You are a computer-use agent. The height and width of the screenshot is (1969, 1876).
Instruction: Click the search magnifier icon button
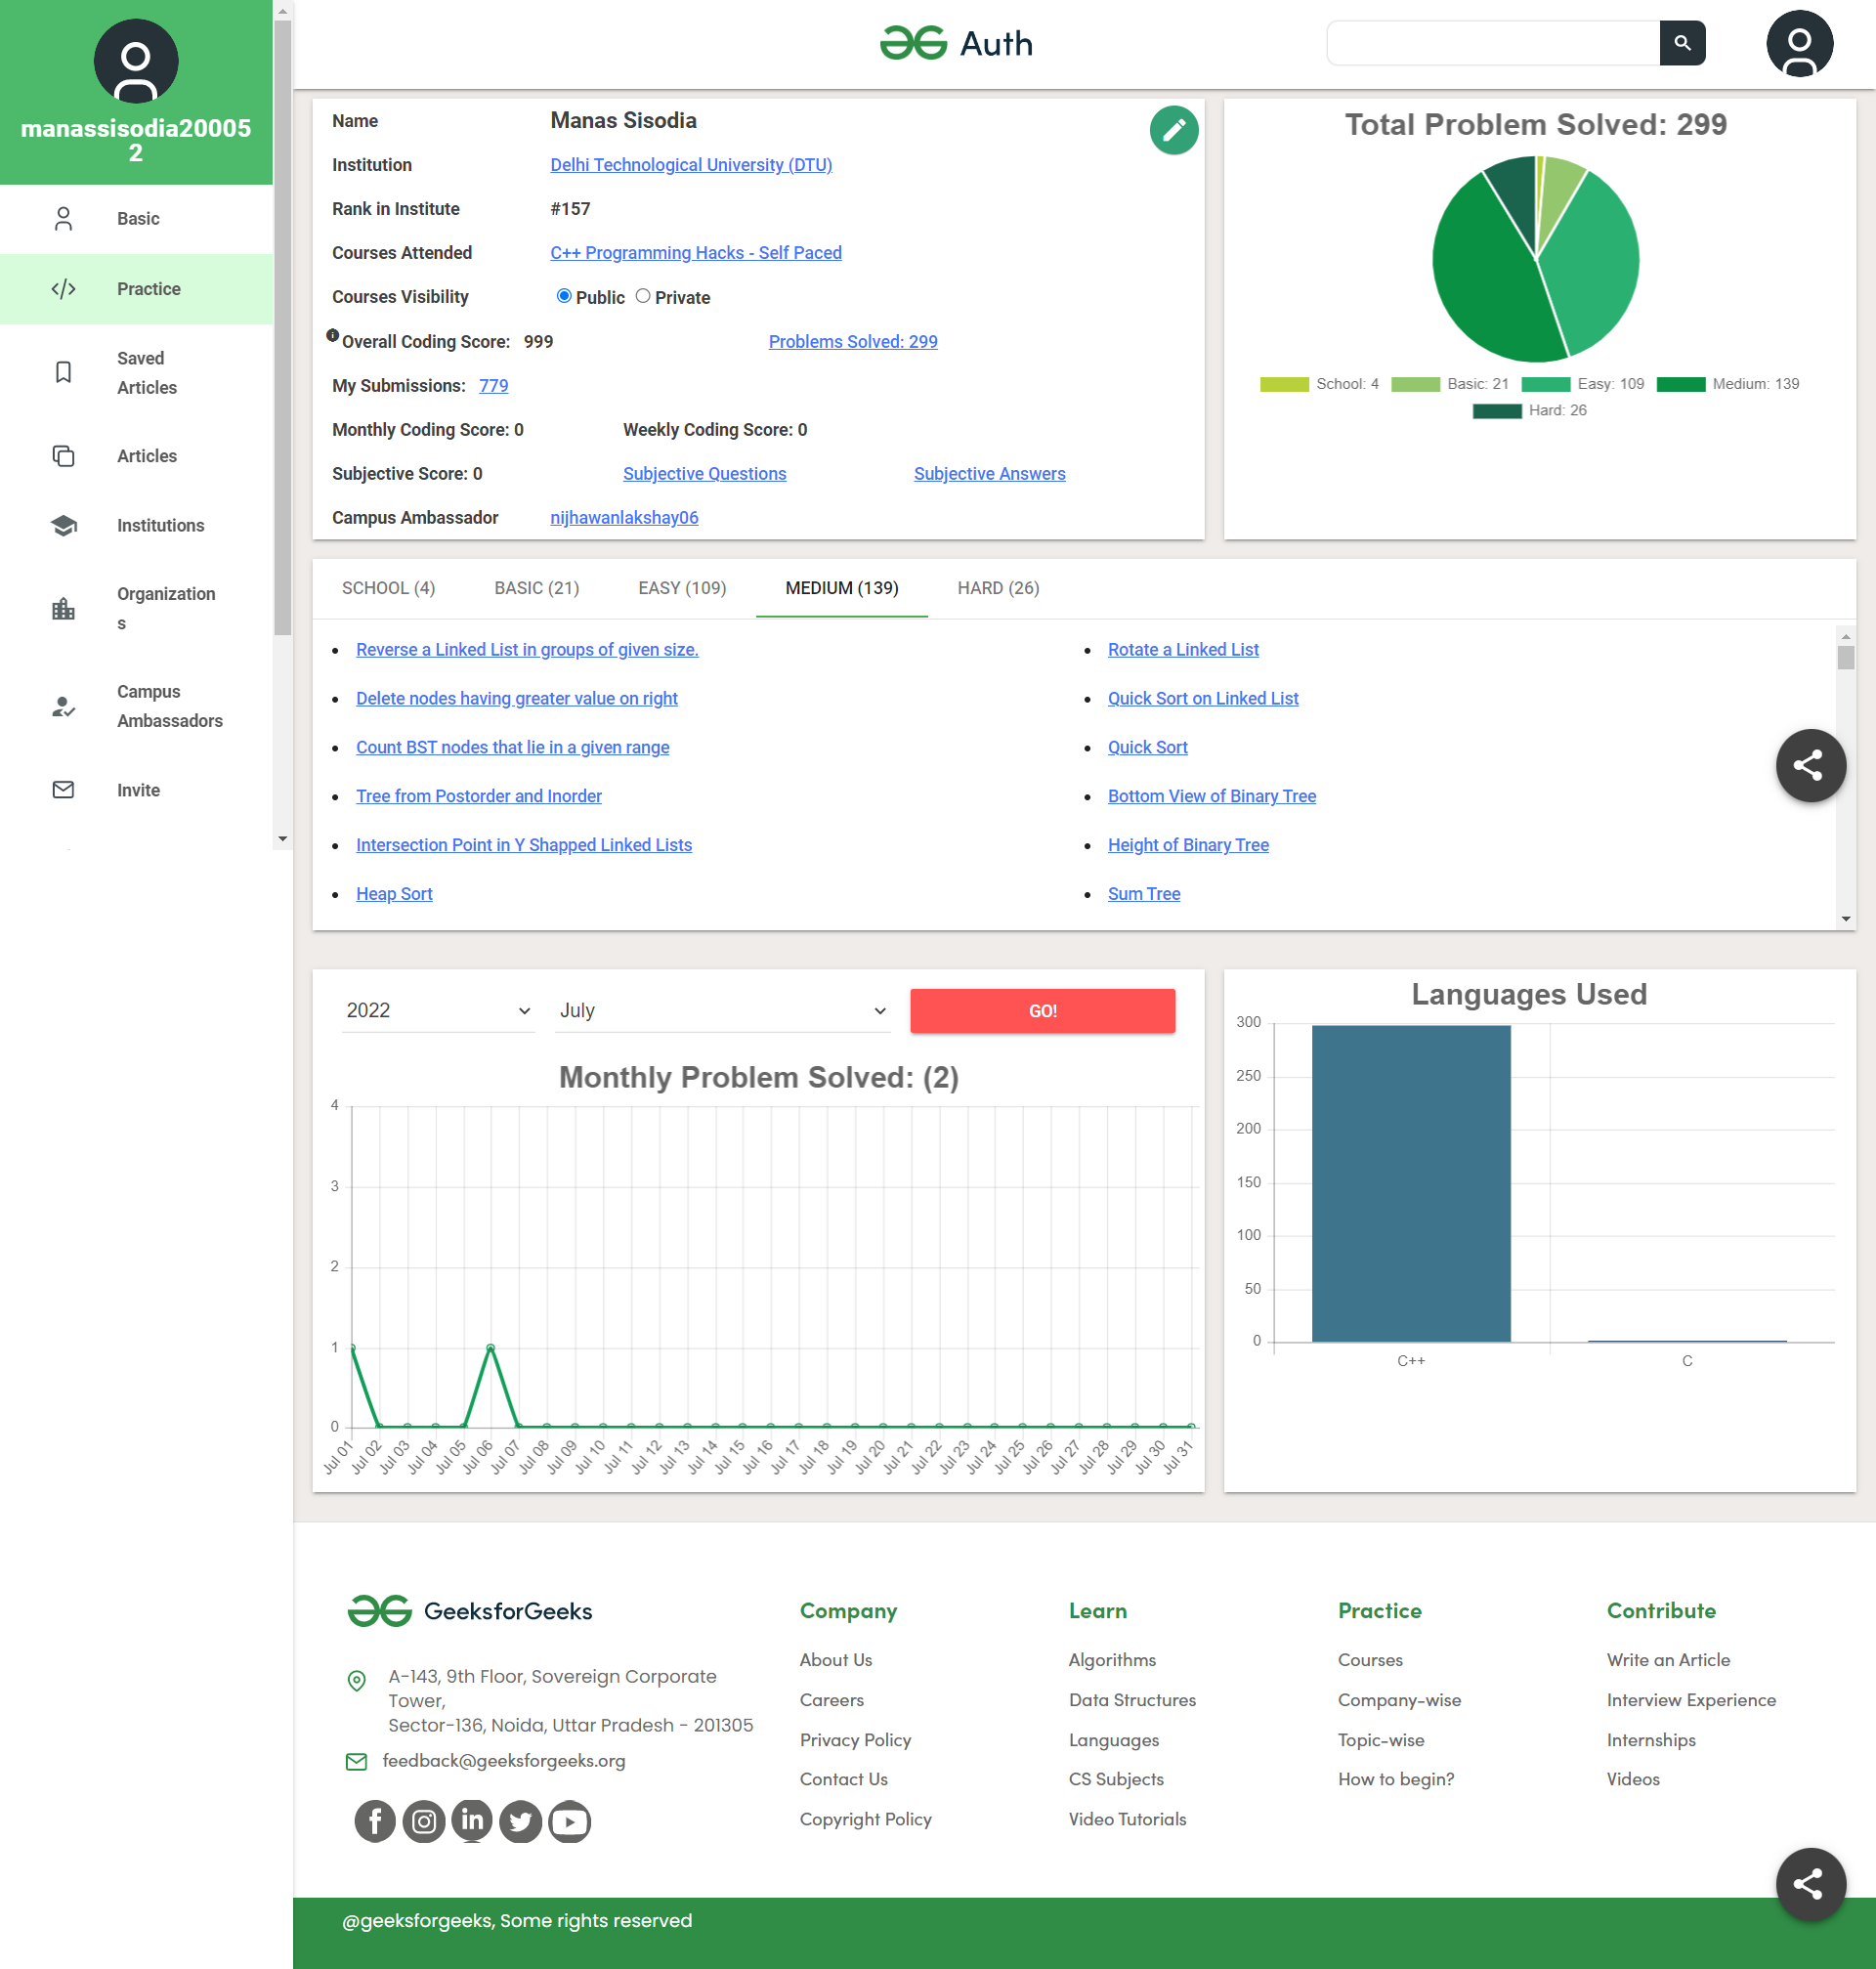pyautogui.click(x=1682, y=43)
